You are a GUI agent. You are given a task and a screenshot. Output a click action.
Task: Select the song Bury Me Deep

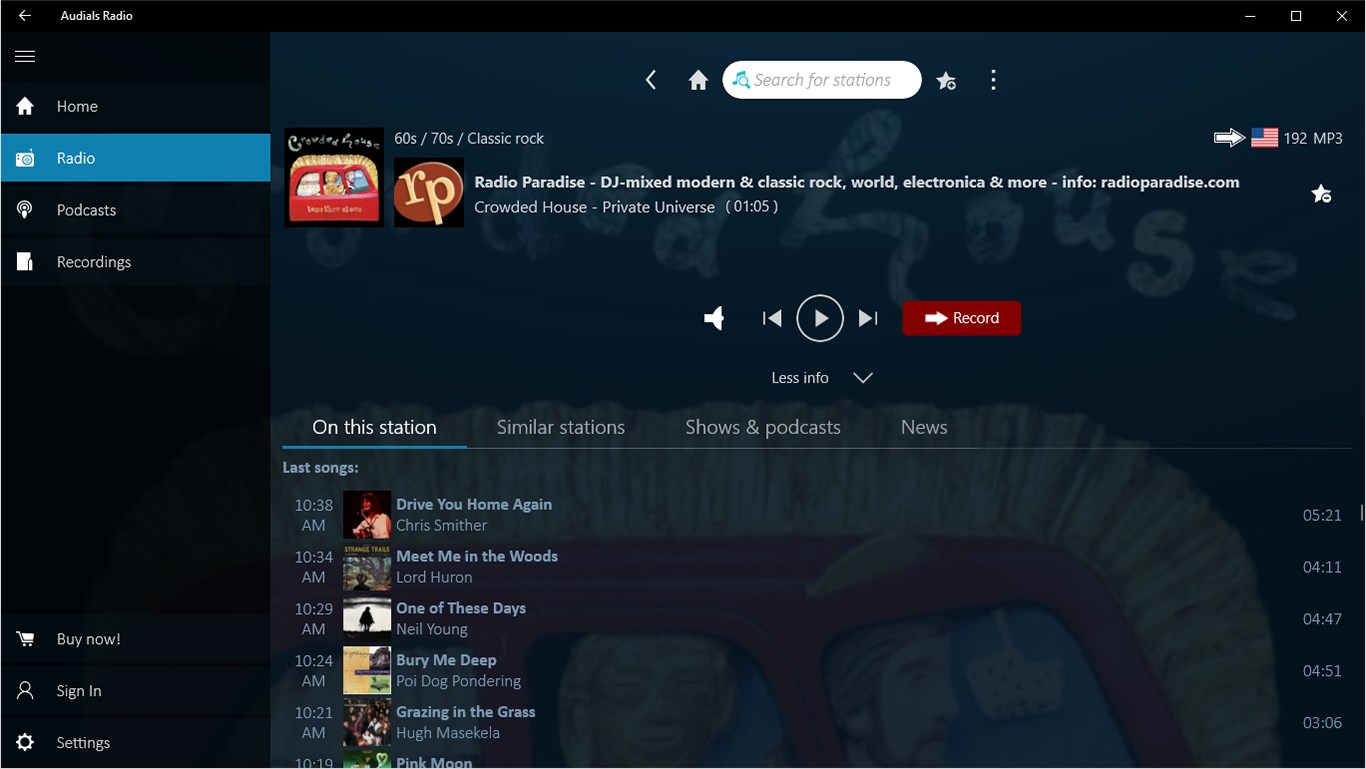(446, 660)
